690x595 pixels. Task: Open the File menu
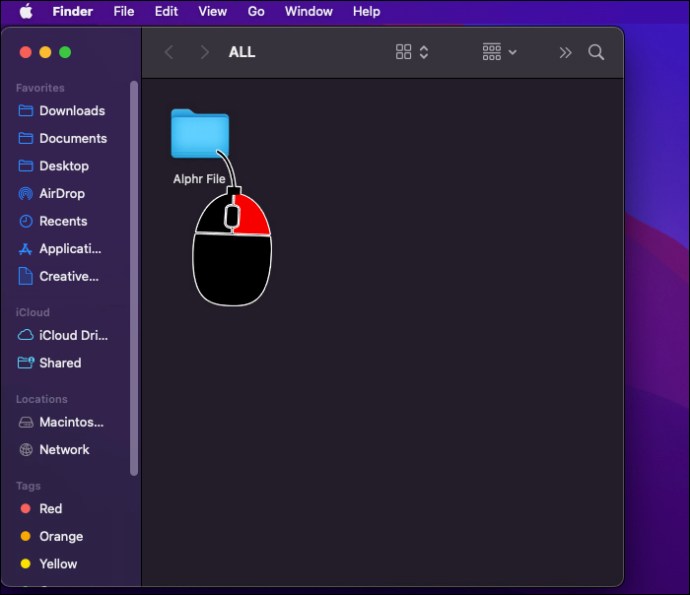(124, 11)
